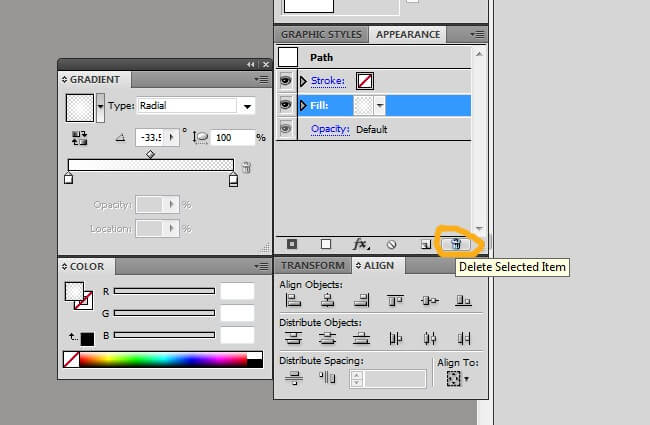Click the Horizontal Align Left icon

294,300
